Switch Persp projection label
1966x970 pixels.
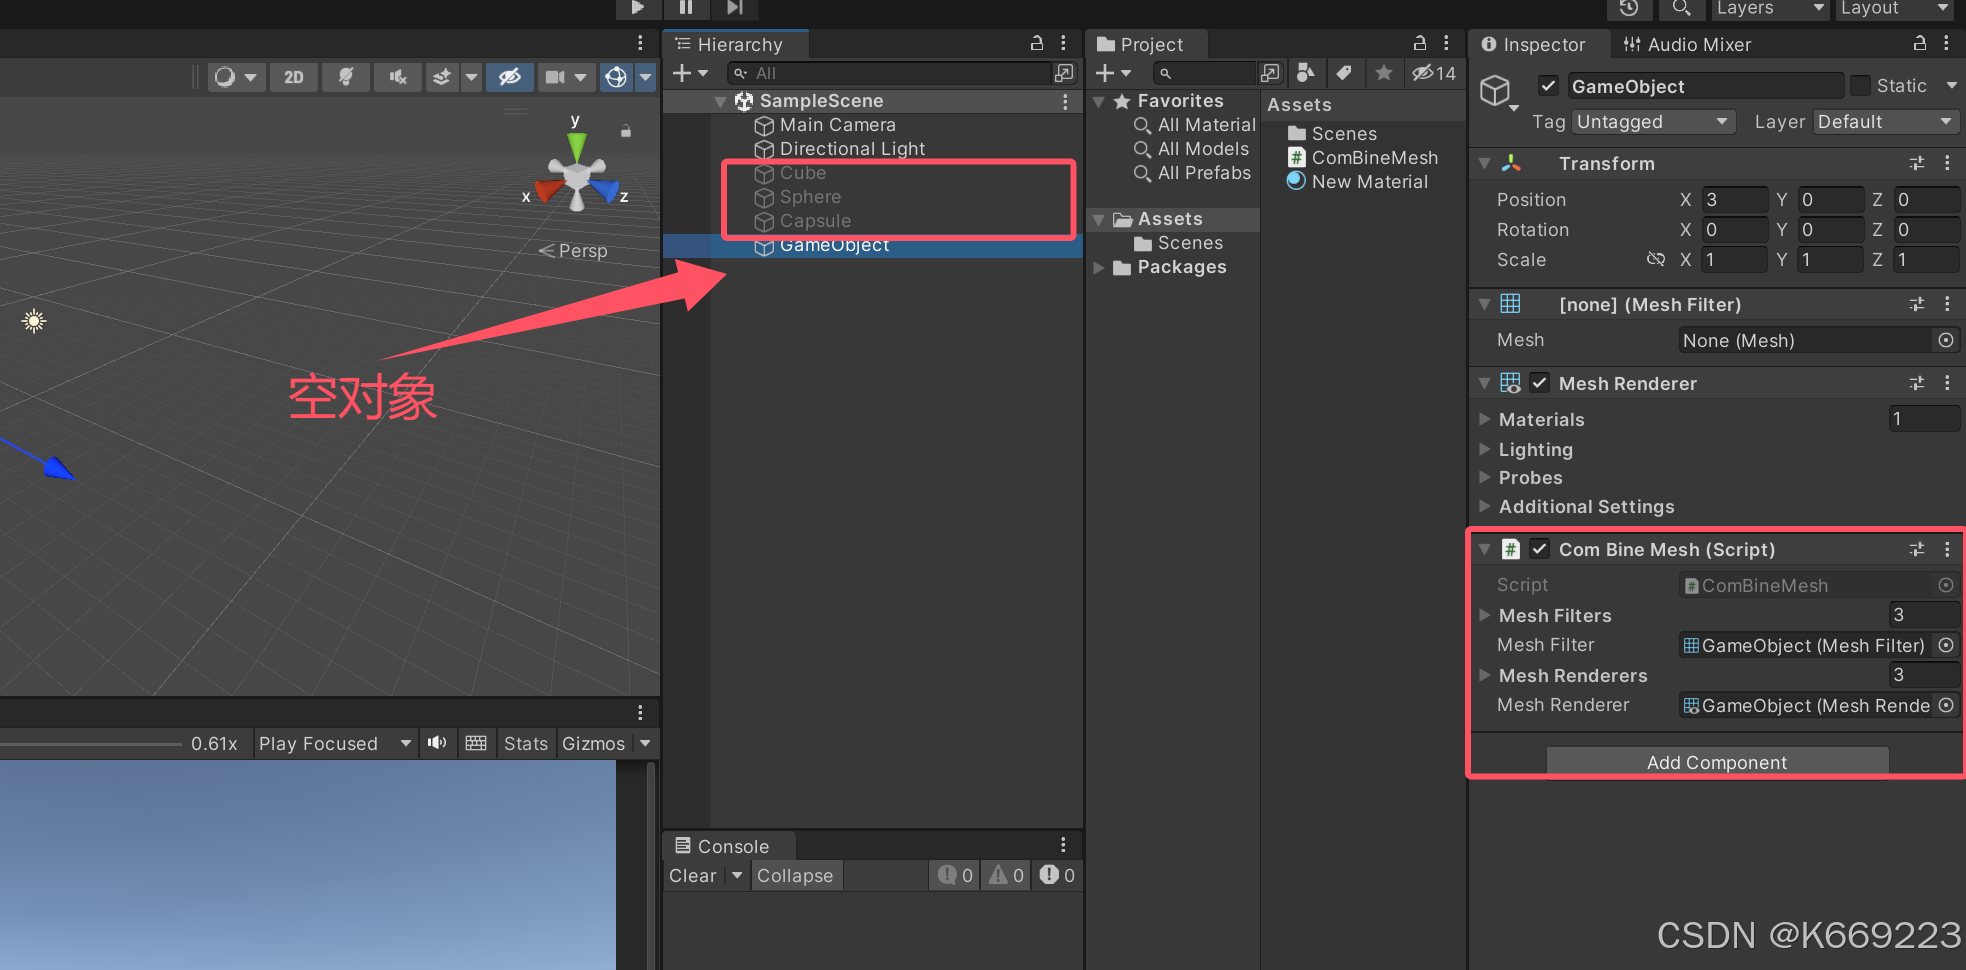point(574,251)
